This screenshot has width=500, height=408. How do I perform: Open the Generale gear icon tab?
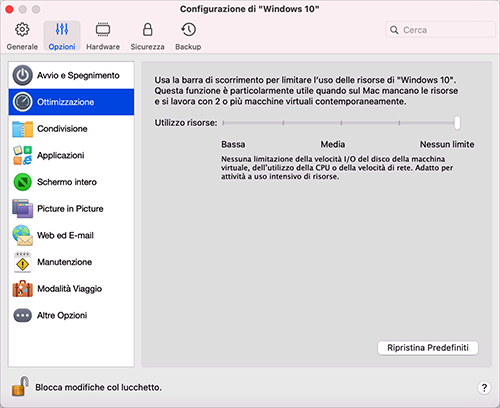[22, 30]
